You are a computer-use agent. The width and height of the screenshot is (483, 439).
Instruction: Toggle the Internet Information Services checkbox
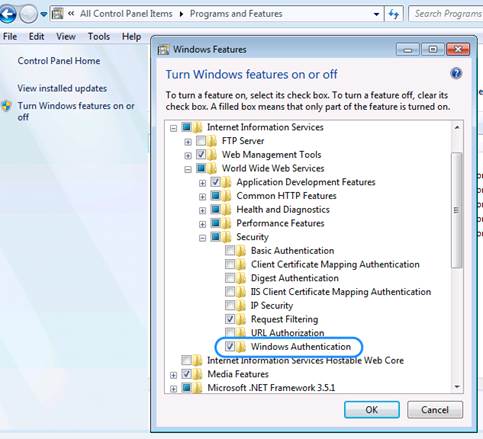(x=186, y=127)
